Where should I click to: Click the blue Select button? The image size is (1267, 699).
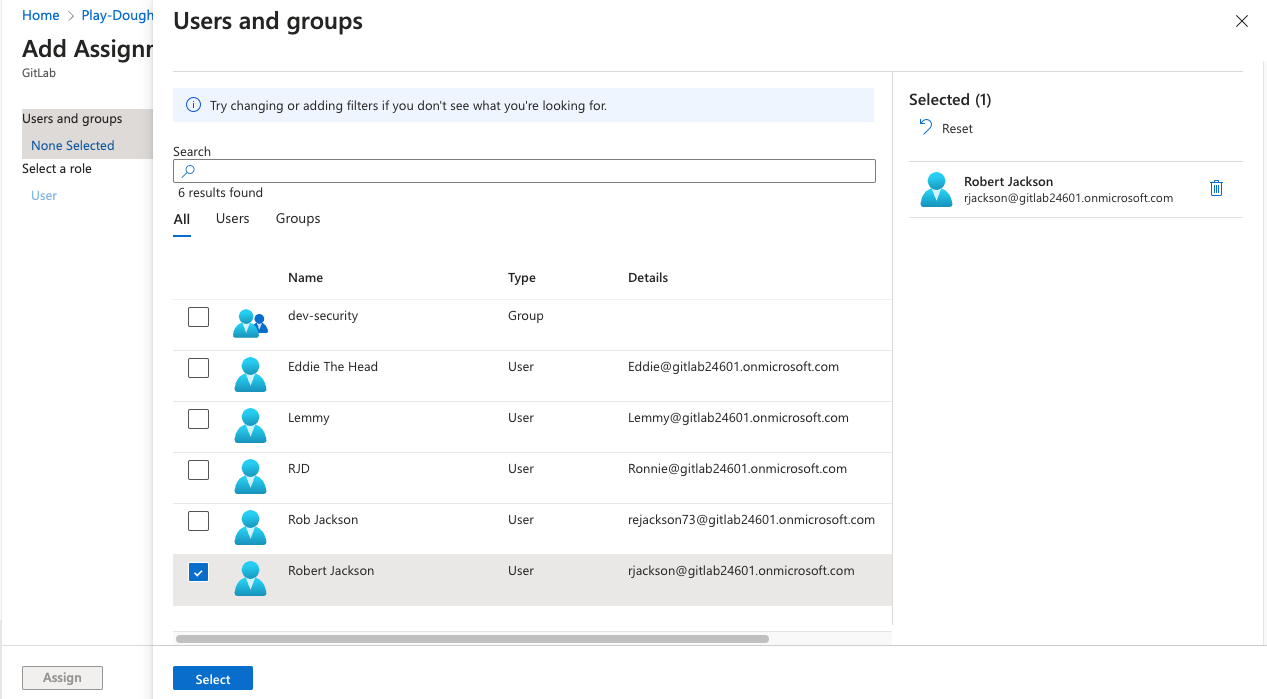point(212,677)
